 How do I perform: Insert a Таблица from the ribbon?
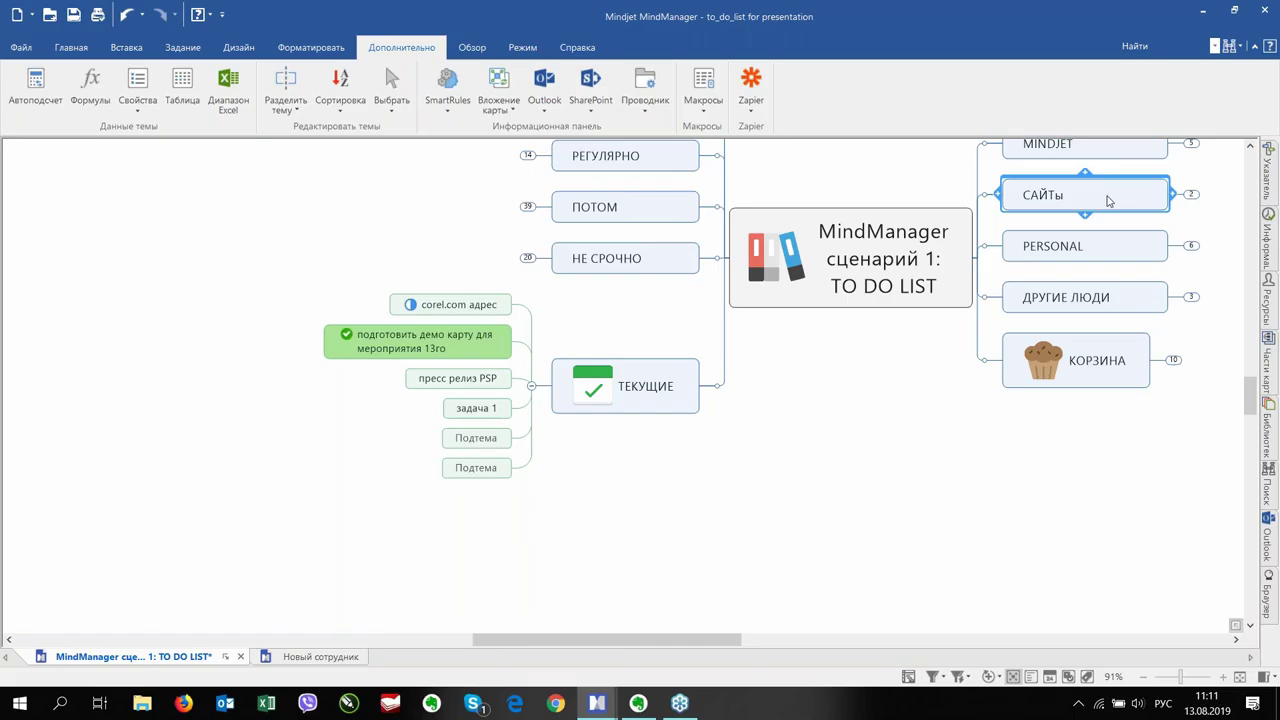[x=182, y=86]
